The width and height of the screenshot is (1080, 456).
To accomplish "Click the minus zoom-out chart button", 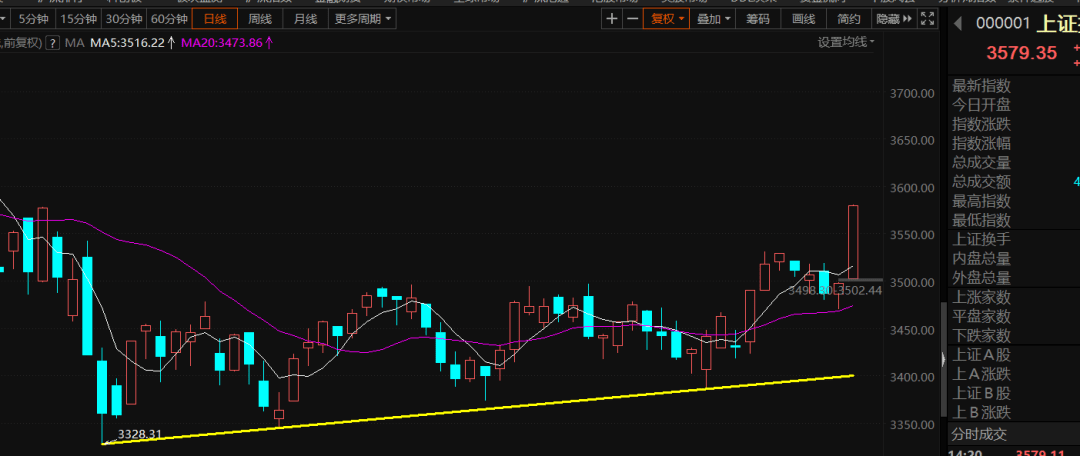I will (632, 19).
